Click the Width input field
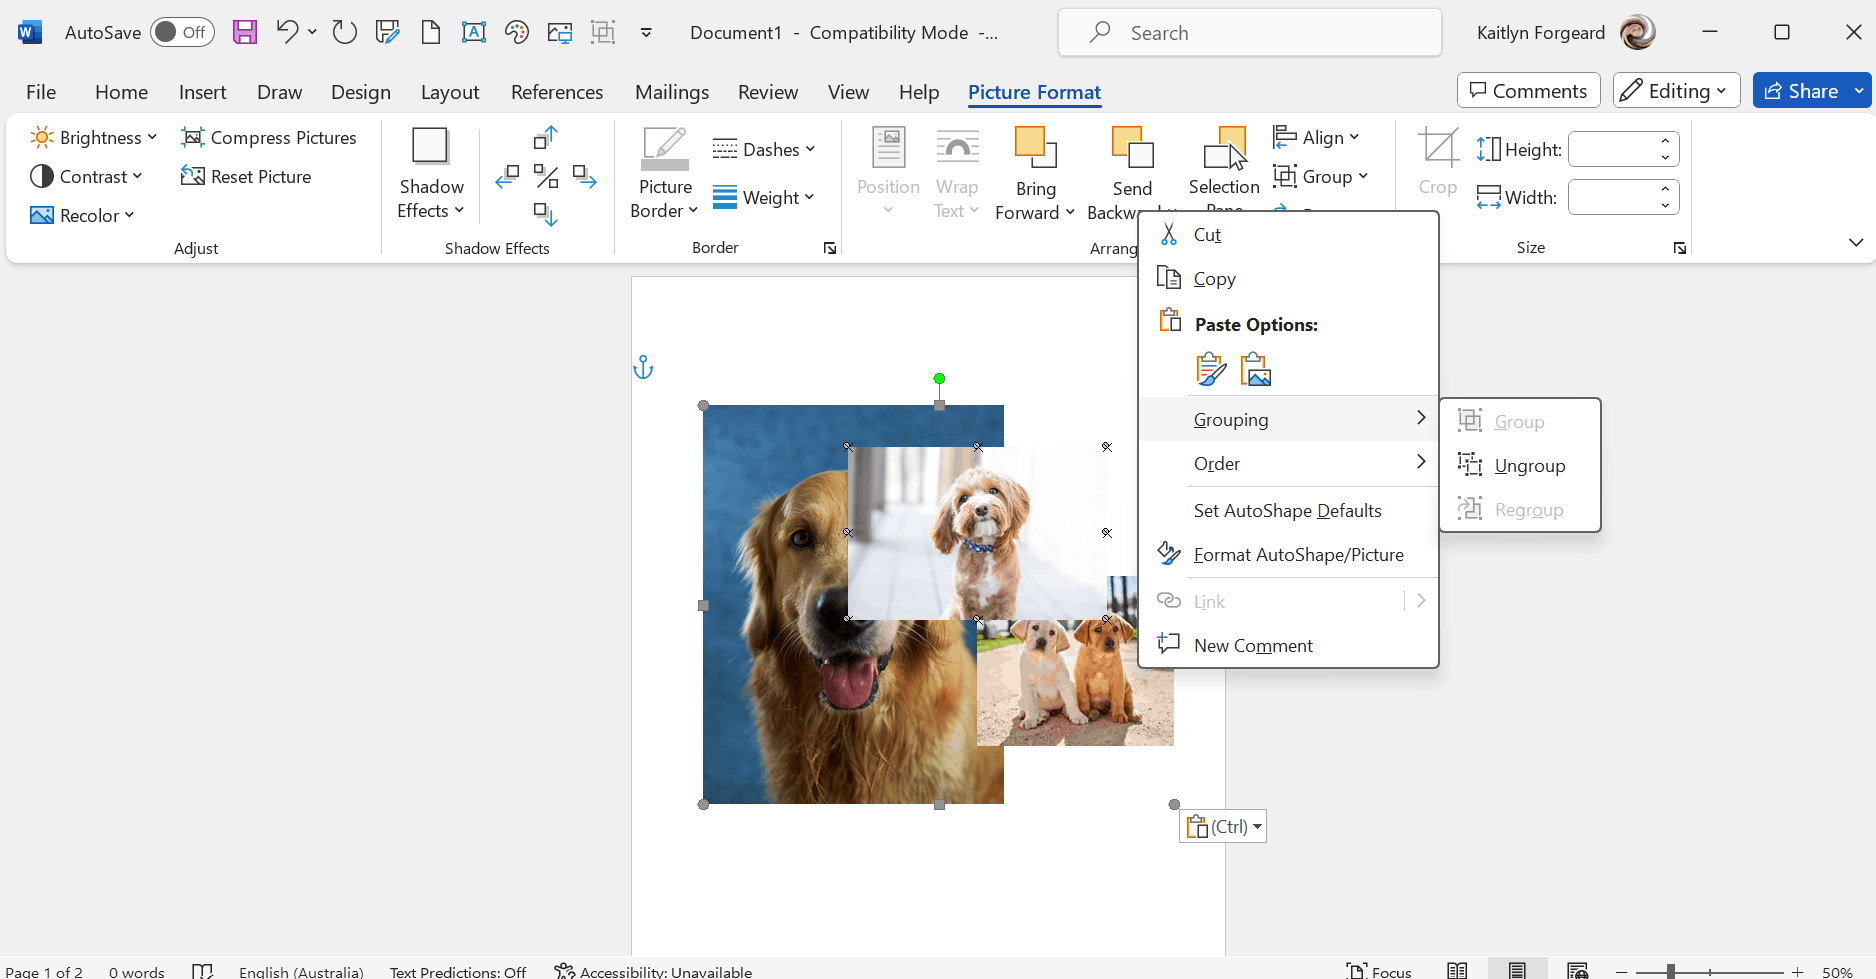 click(x=1611, y=197)
